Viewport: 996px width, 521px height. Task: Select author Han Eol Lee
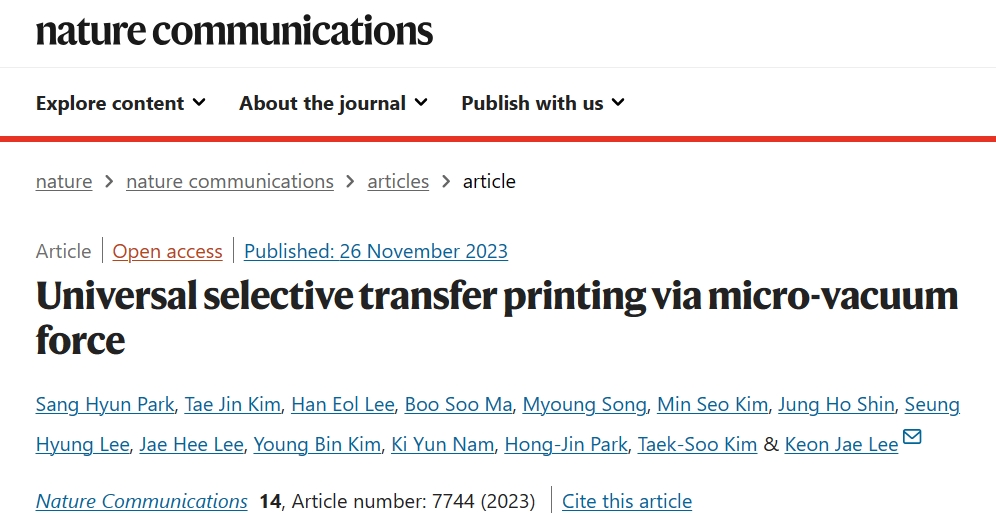(x=342, y=405)
